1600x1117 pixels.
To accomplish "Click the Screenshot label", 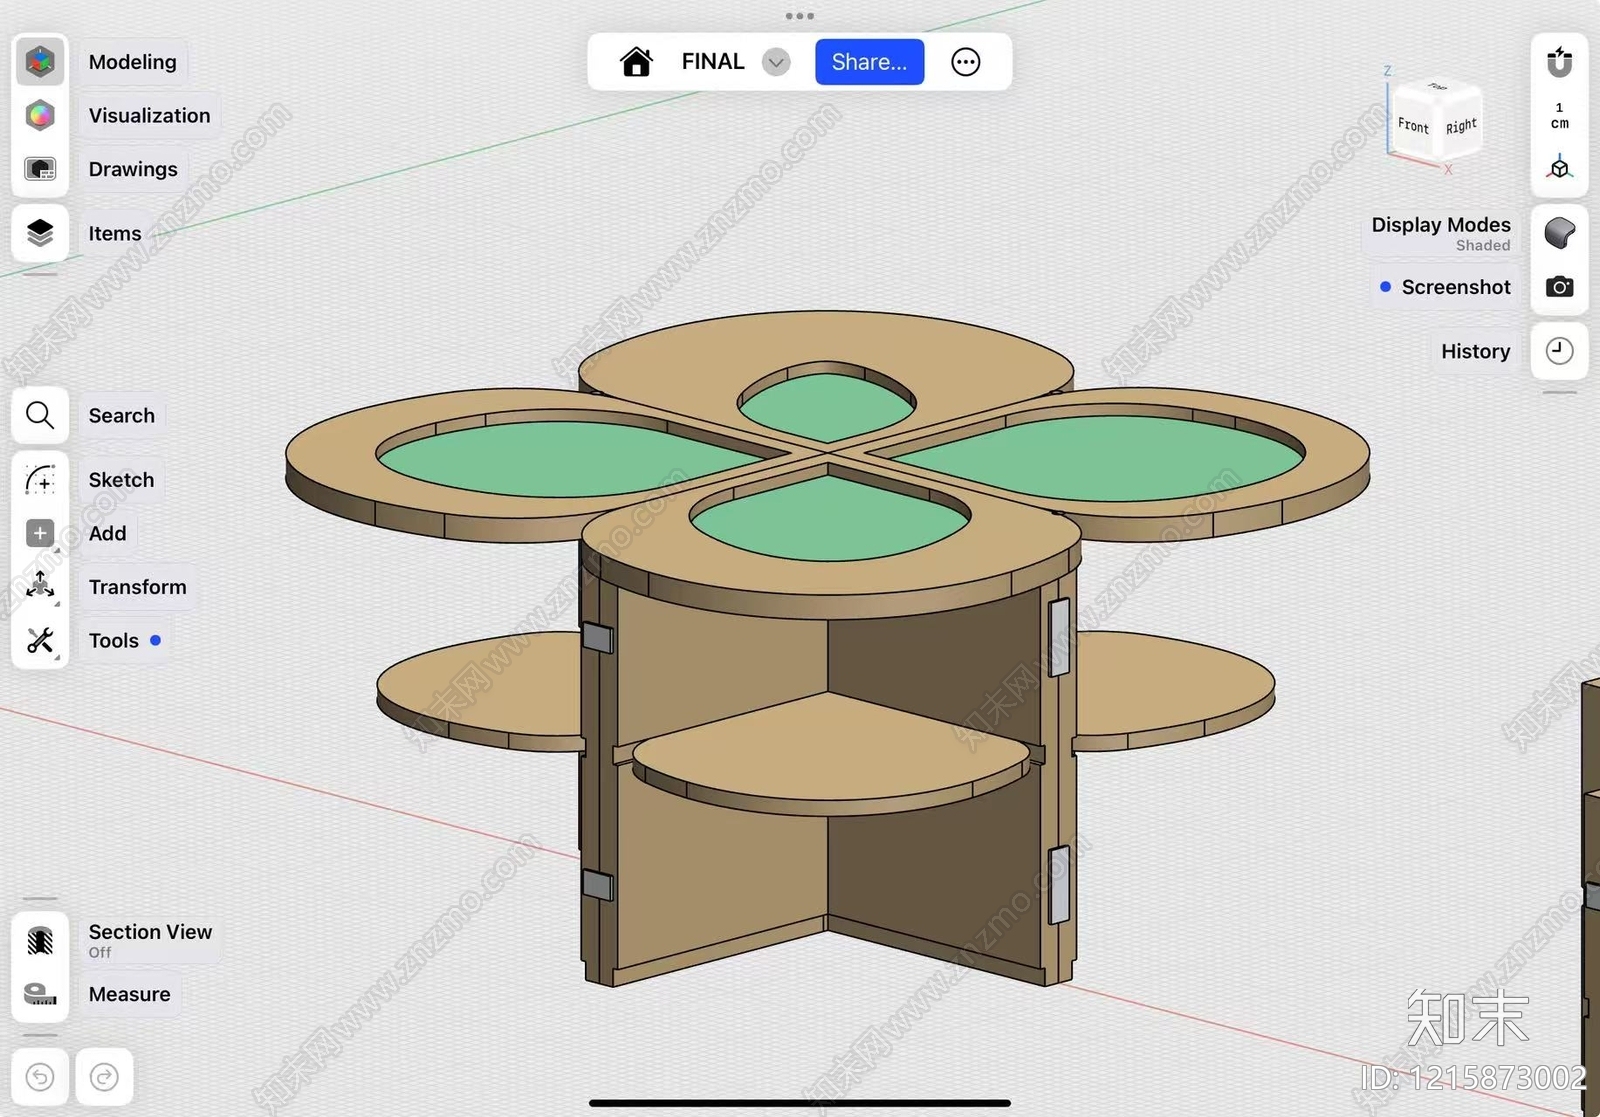I will (x=1456, y=287).
